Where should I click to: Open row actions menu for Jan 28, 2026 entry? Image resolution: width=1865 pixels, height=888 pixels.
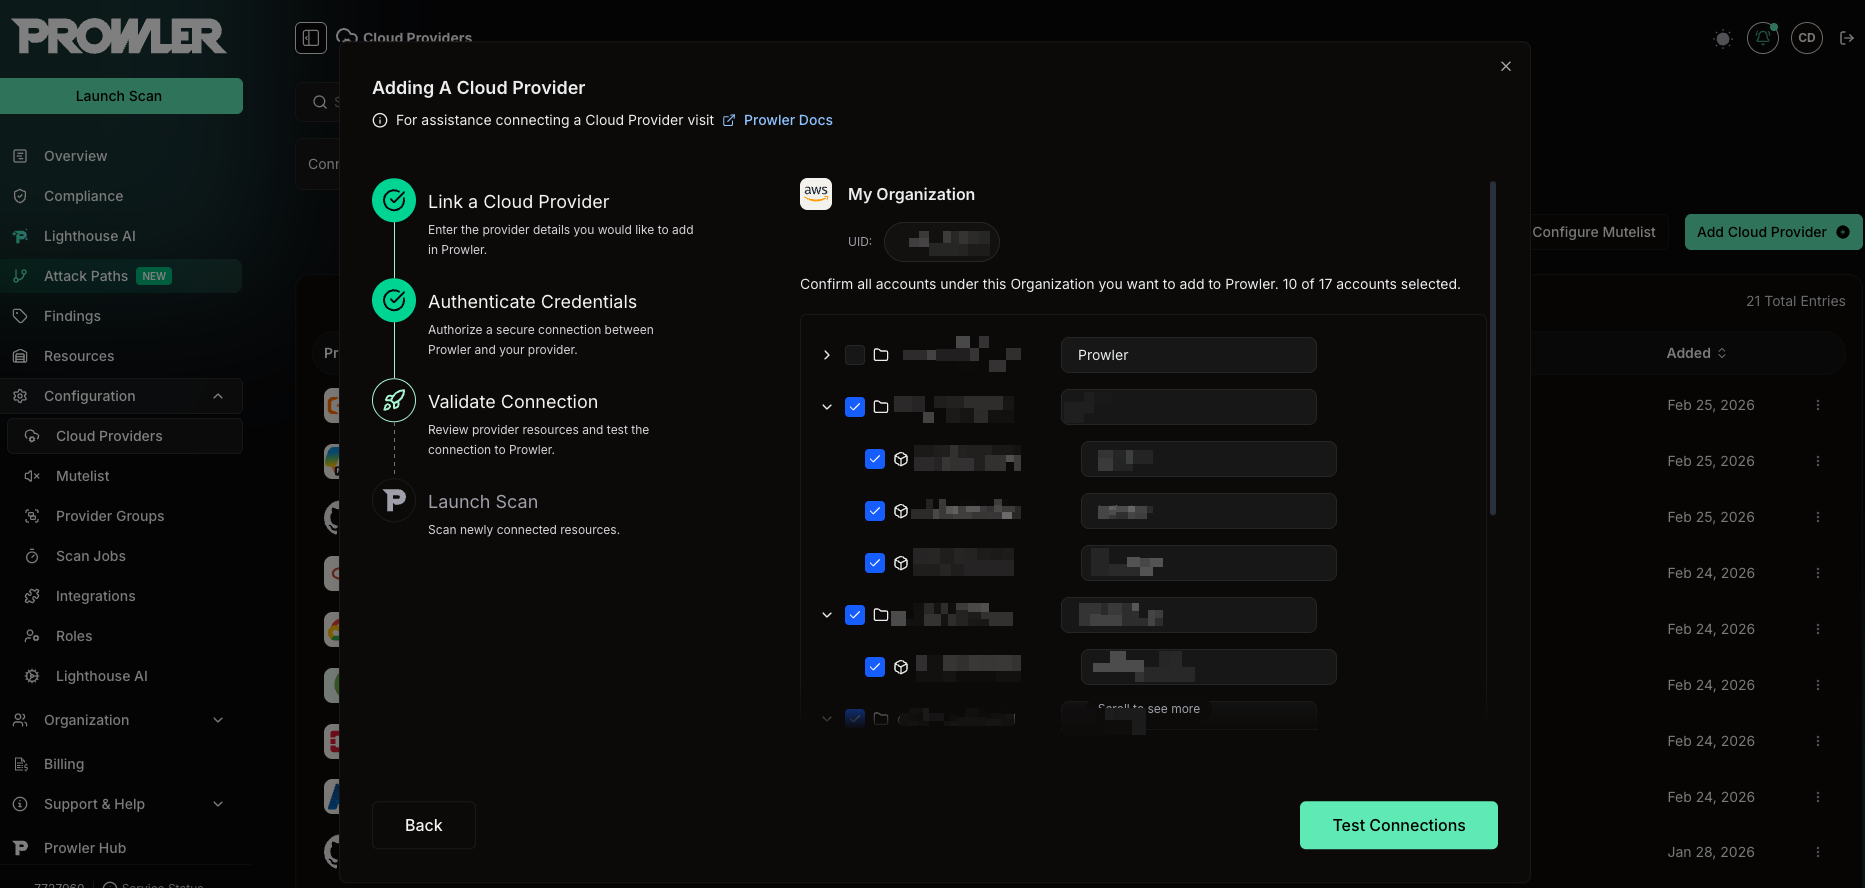tap(1818, 852)
